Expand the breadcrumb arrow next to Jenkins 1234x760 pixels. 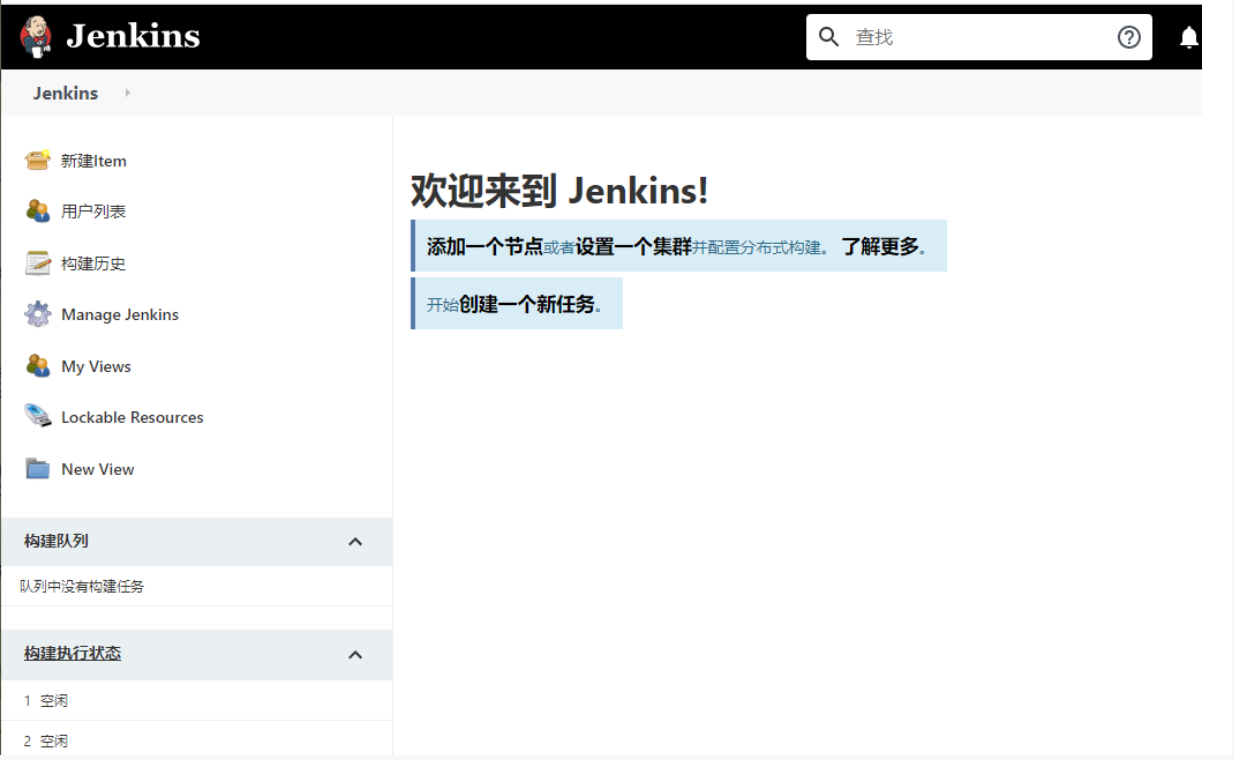point(127,93)
